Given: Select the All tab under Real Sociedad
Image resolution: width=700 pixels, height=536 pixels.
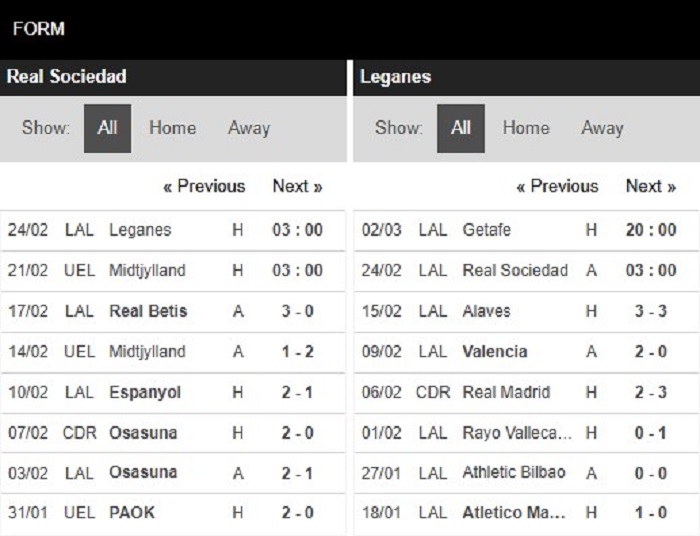Looking at the screenshot, I should tap(107, 129).
